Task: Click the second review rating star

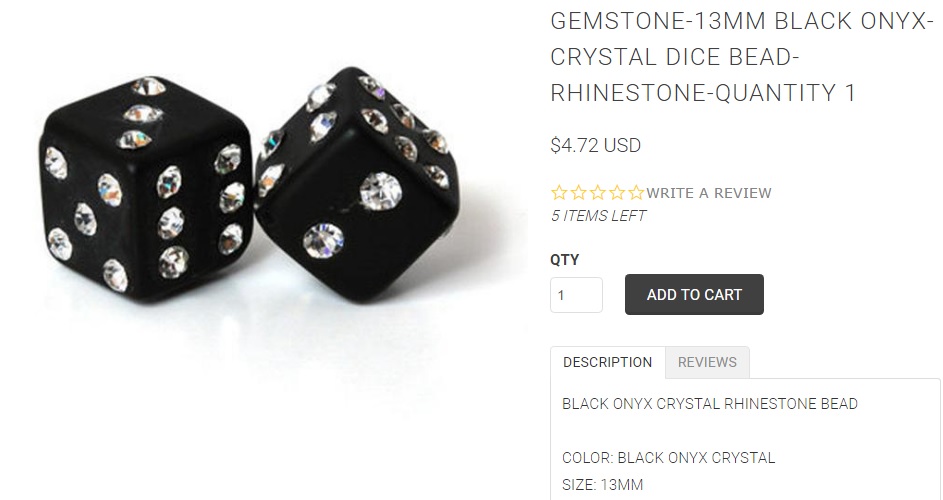Action: pyautogui.click(x=579, y=193)
